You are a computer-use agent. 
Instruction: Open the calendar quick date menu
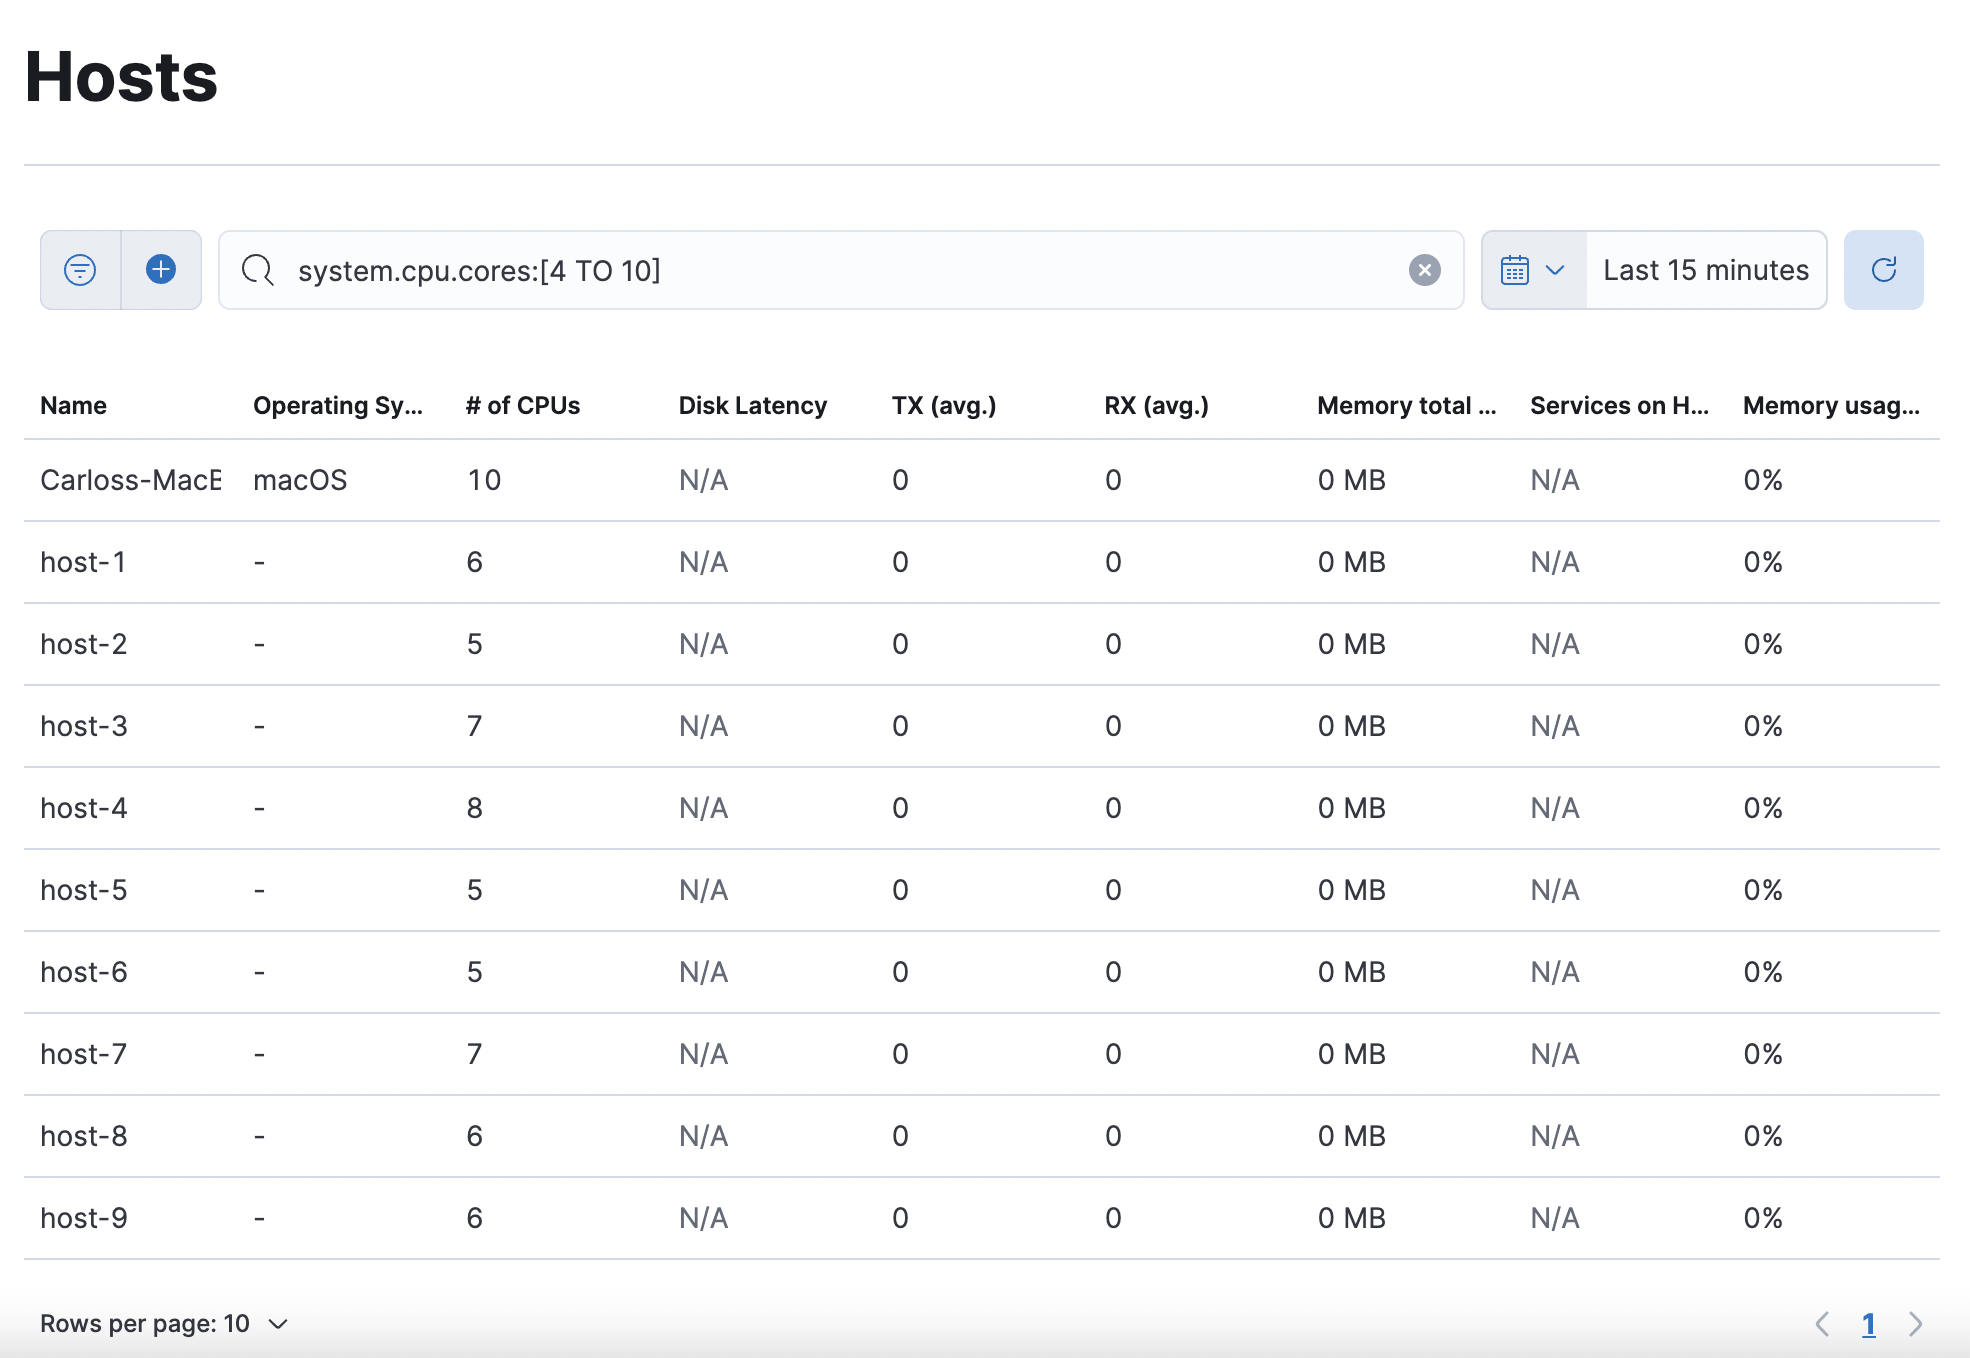[x=1533, y=270]
